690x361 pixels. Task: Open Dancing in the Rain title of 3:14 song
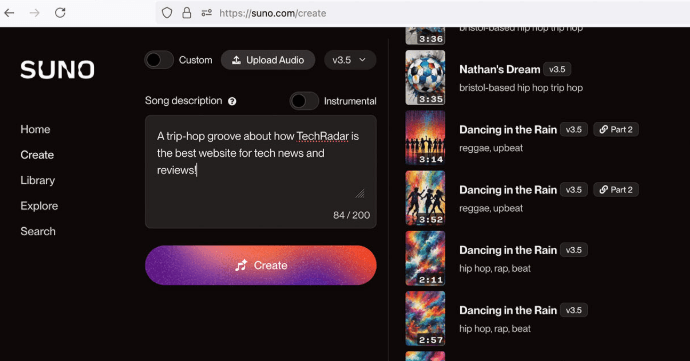pyautogui.click(x=508, y=130)
